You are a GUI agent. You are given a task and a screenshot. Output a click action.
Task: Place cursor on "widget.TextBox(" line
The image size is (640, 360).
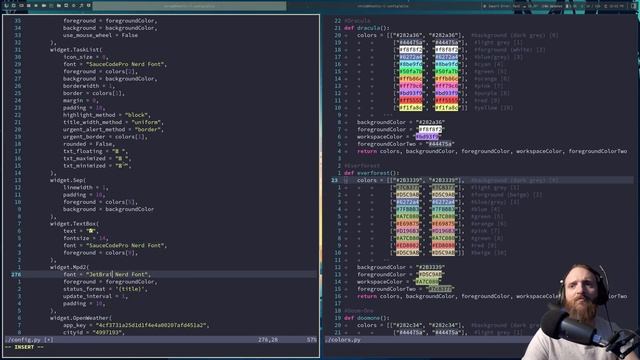[x=74, y=224]
